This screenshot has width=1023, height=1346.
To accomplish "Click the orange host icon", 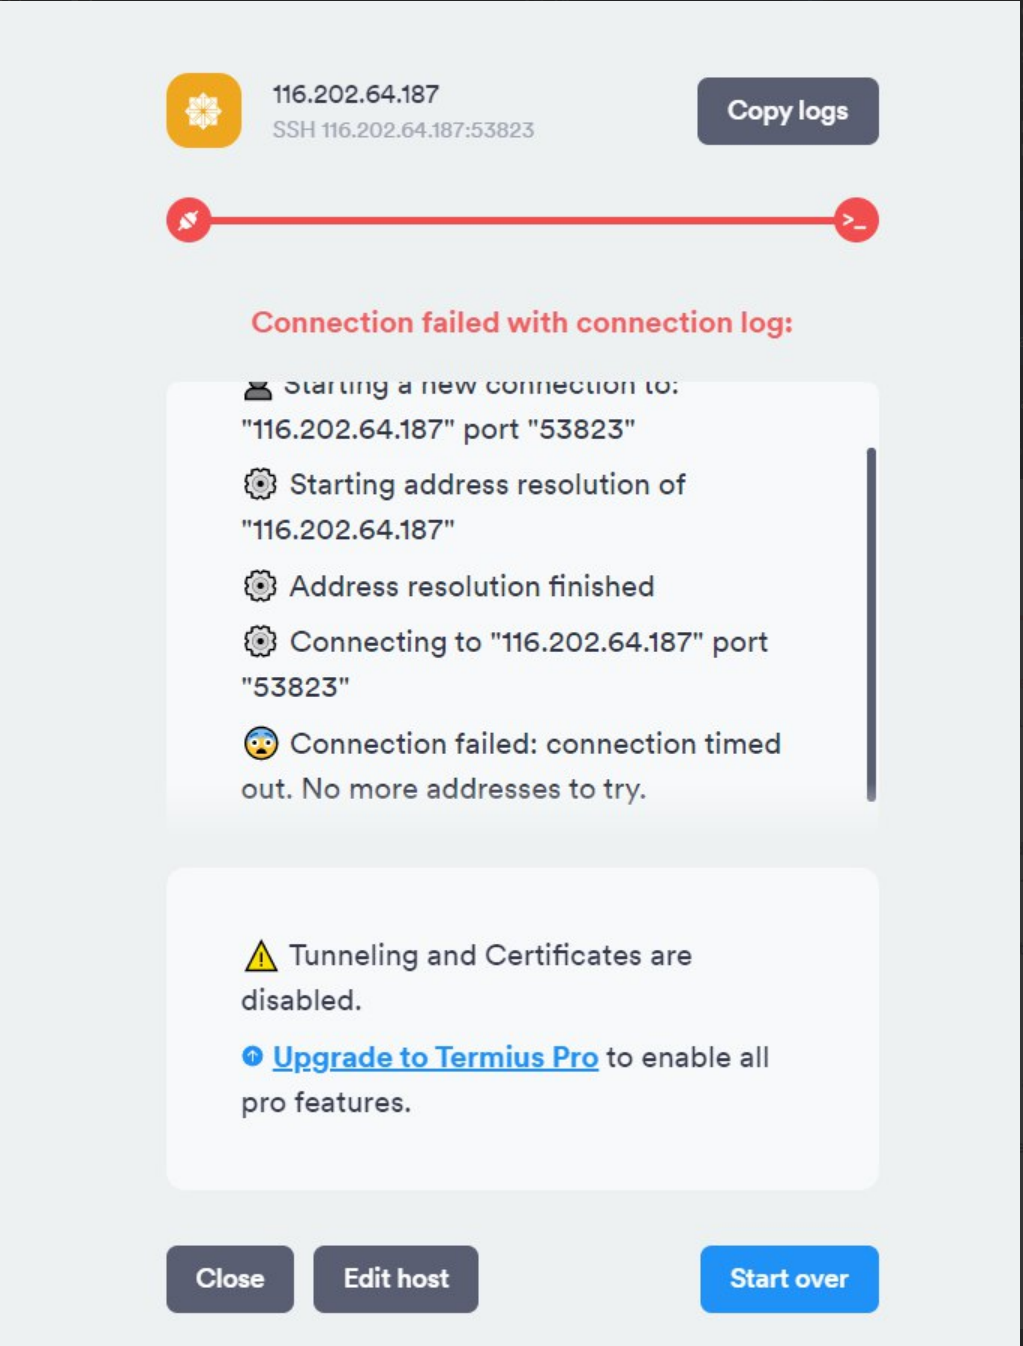I will click(x=204, y=110).
